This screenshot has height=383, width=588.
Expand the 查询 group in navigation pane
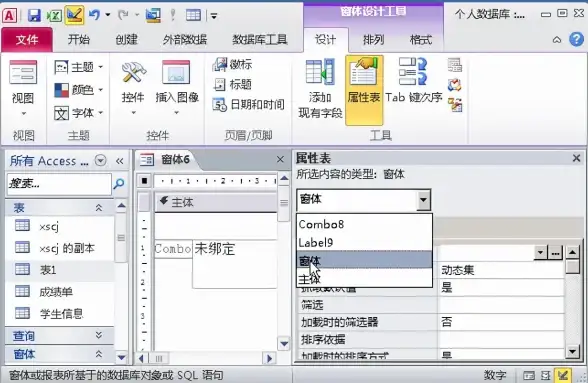point(99,335)
